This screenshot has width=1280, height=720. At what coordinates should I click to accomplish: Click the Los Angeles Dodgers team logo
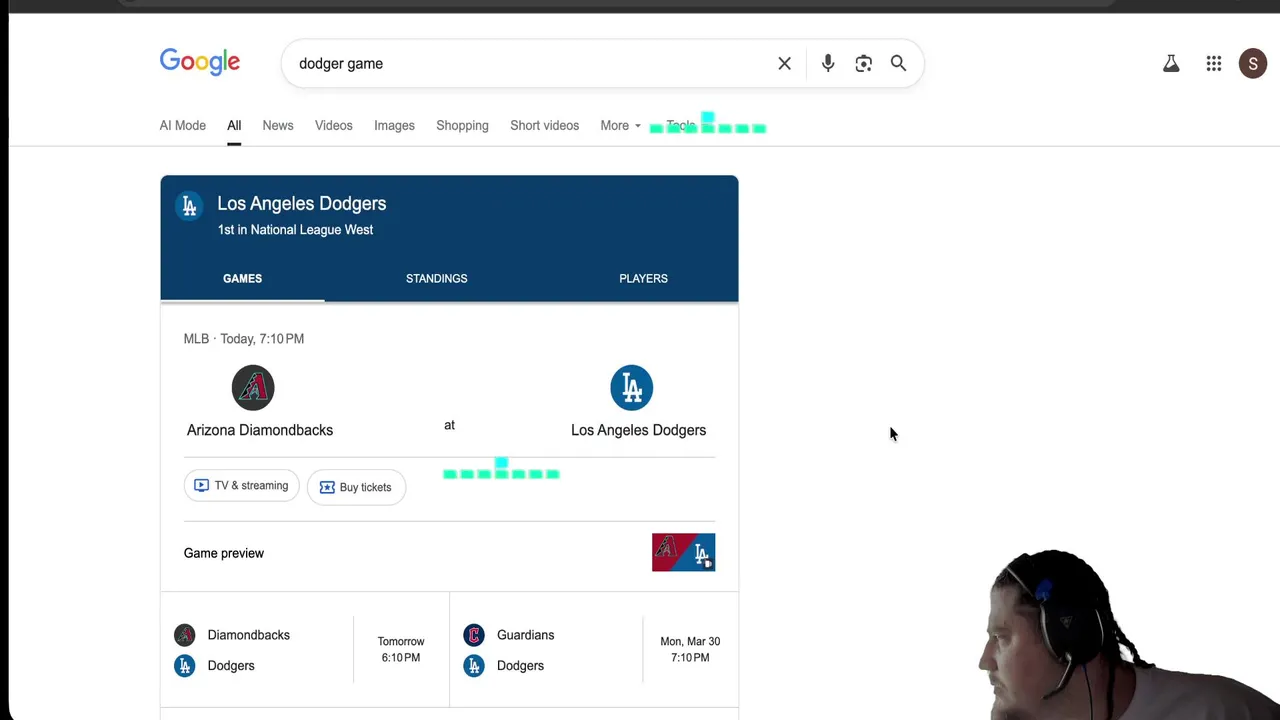click(632, 388)
